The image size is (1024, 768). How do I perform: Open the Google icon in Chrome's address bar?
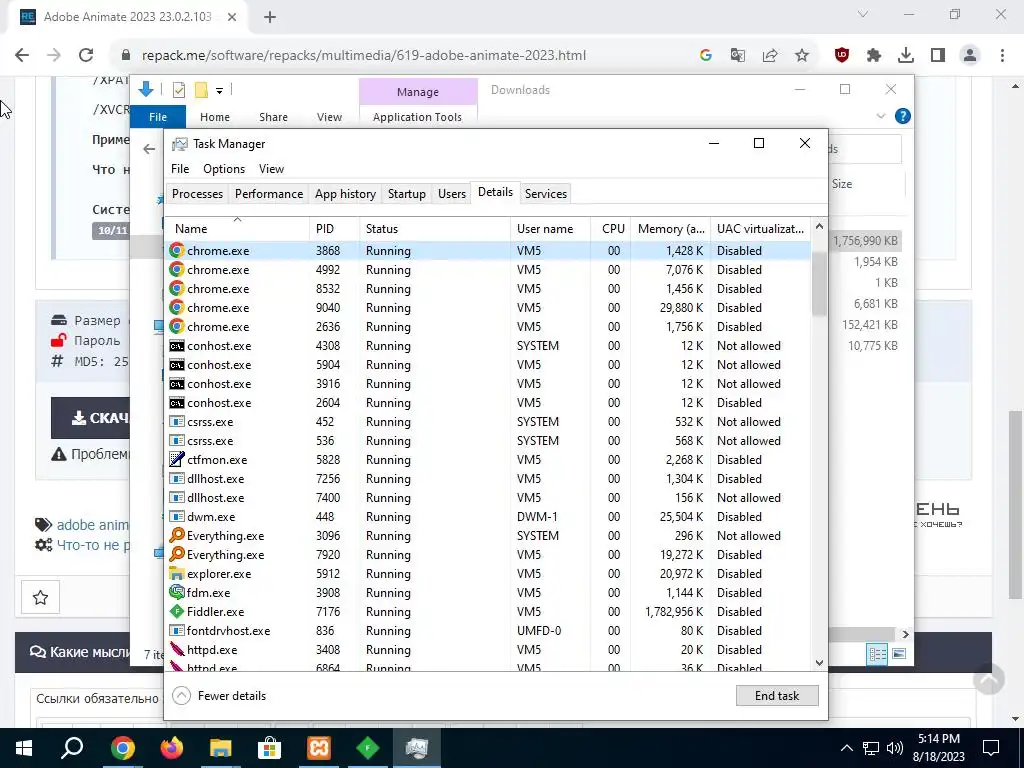(705, 56)
